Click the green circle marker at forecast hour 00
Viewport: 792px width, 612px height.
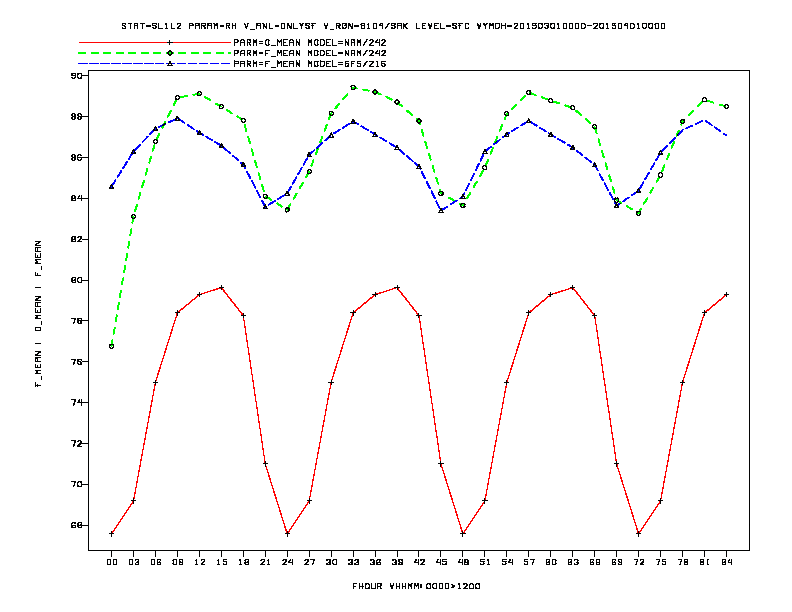(x=112, y=346)
